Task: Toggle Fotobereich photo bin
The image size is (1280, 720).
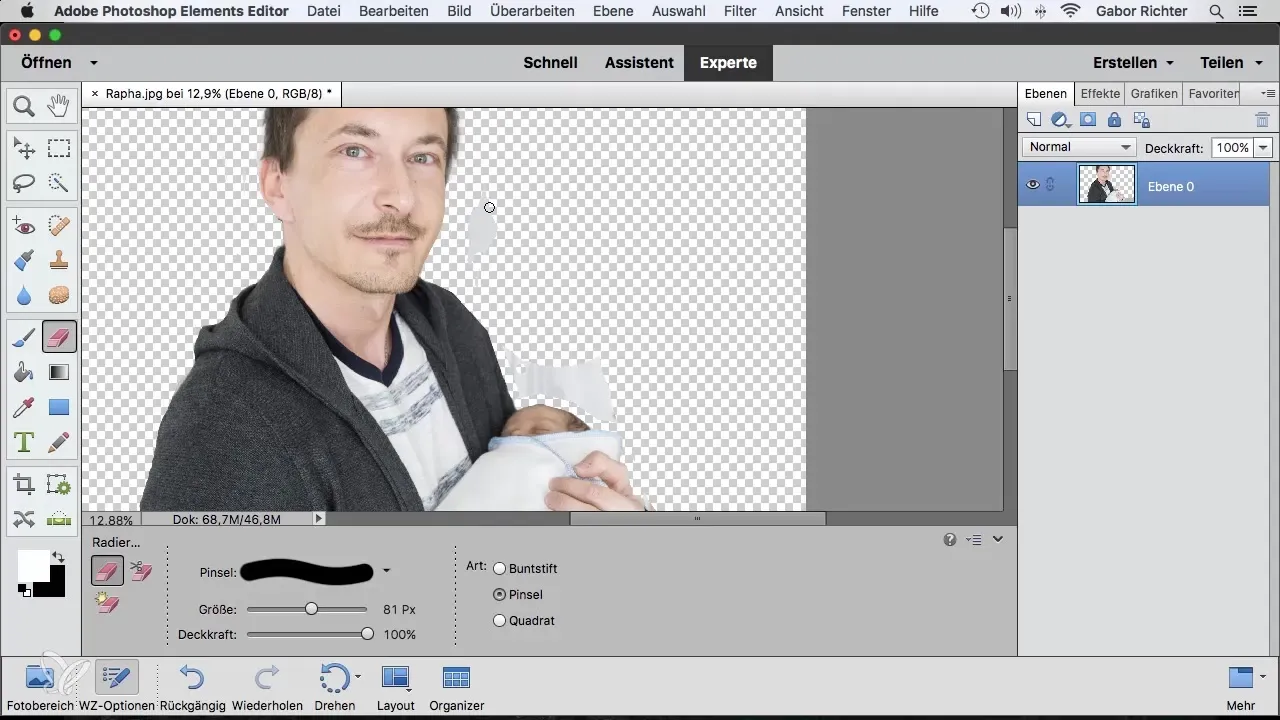Action: coord(40,686)
